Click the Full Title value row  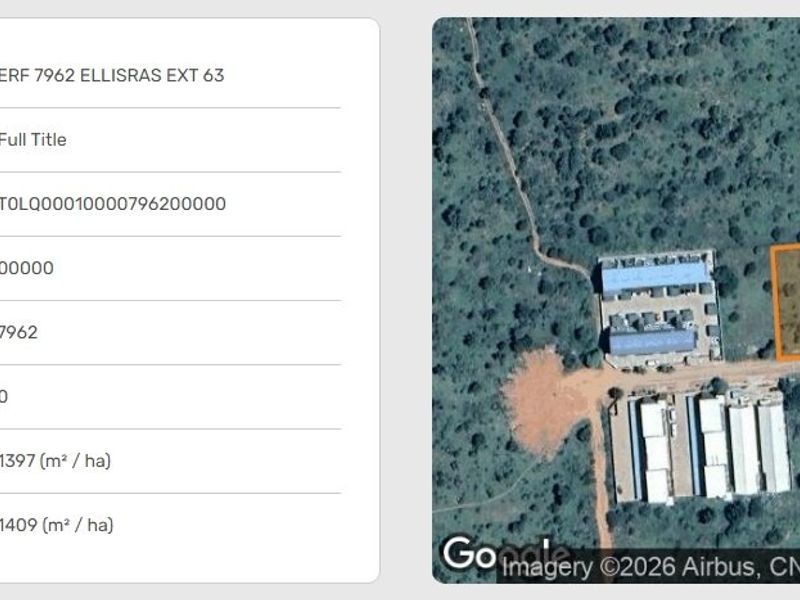click(x=170, y=140)
